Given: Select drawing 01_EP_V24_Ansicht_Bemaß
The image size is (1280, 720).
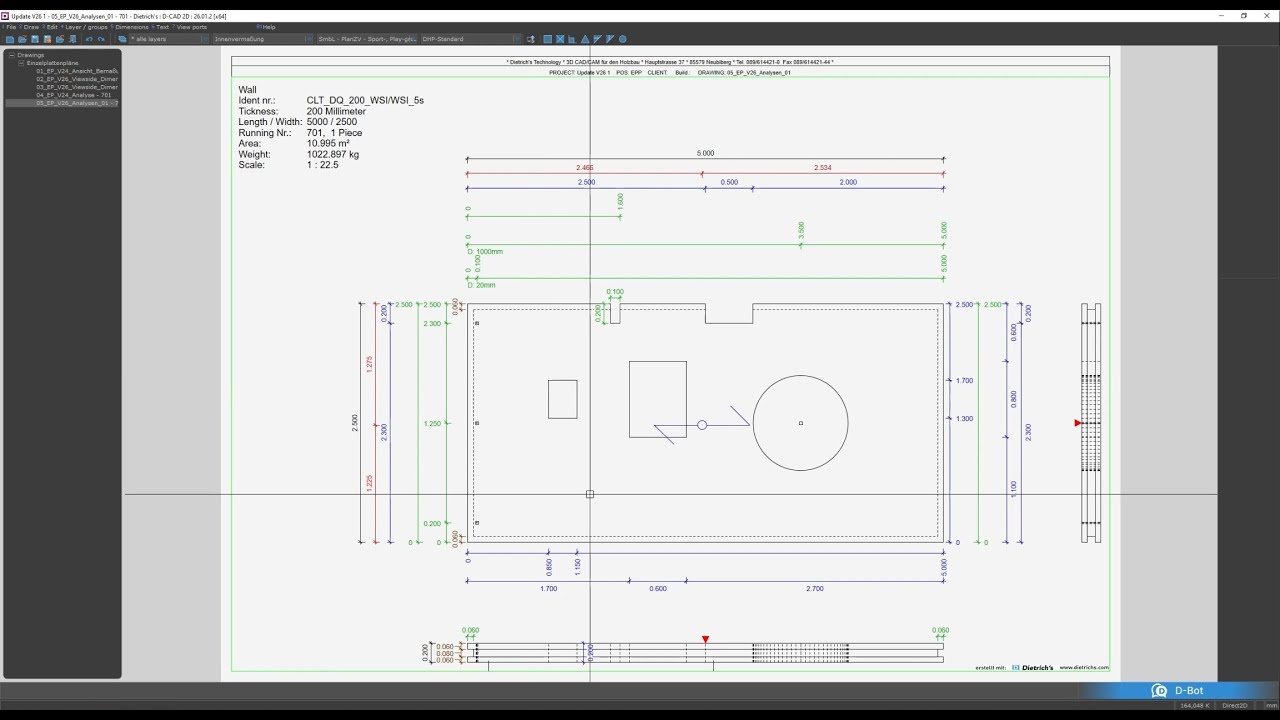Looking at the screenshot, I should click(77, 71).
